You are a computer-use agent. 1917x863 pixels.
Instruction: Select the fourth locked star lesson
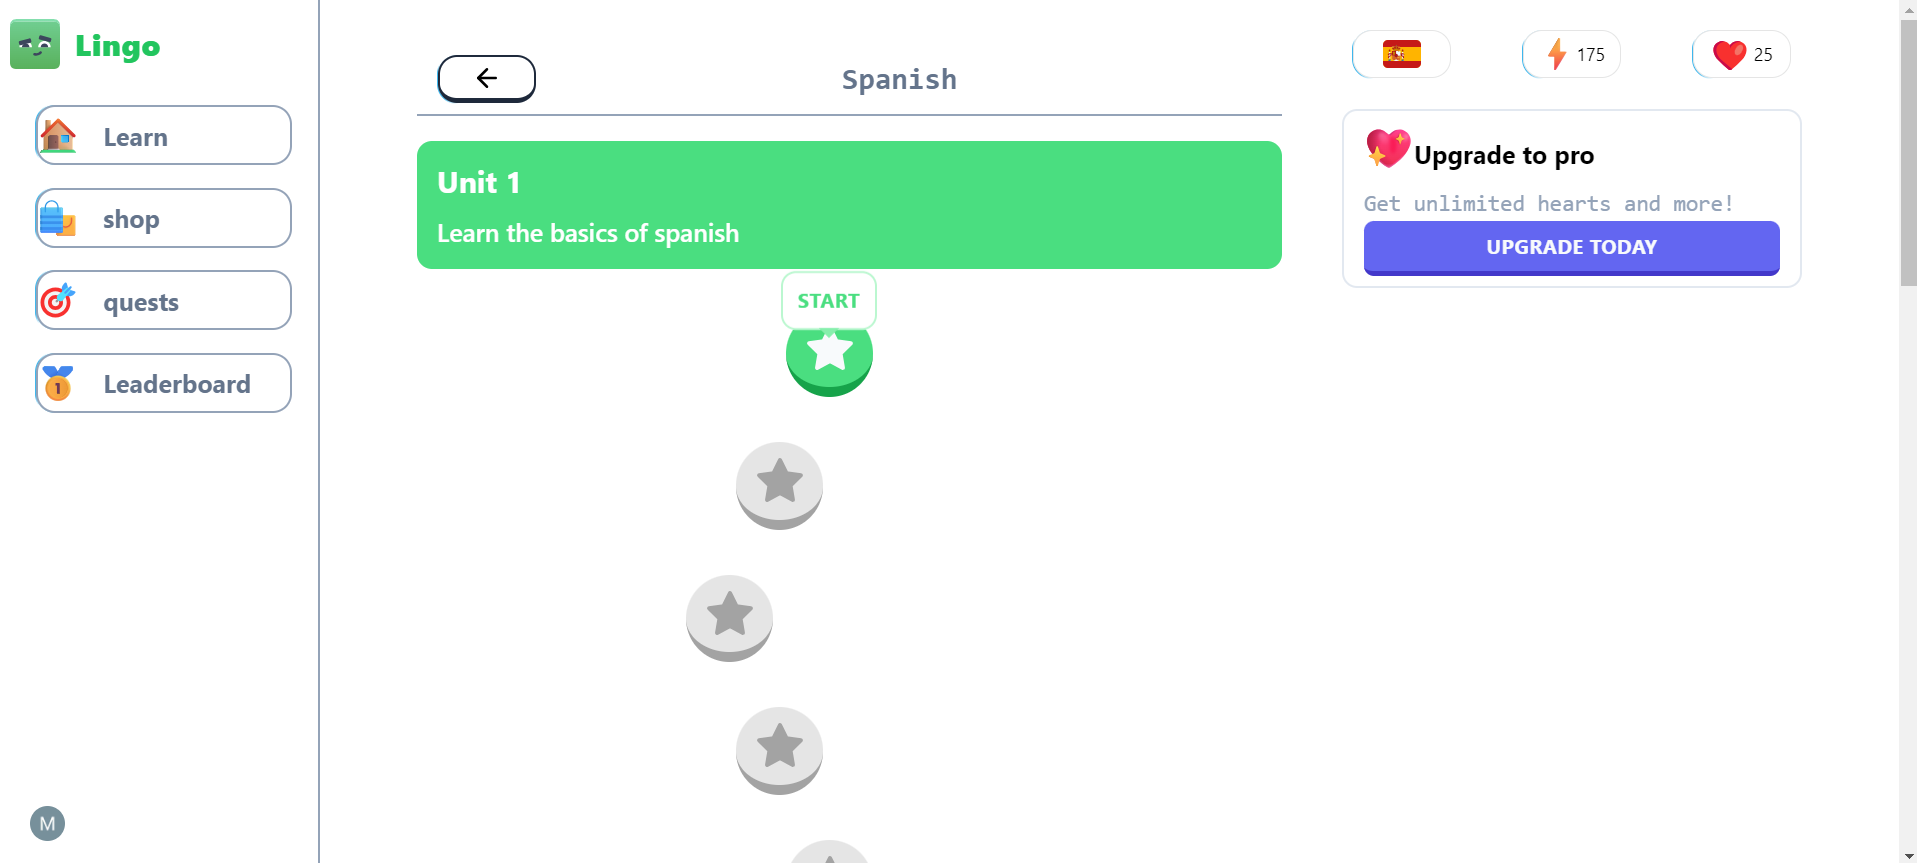click(779, 751)
